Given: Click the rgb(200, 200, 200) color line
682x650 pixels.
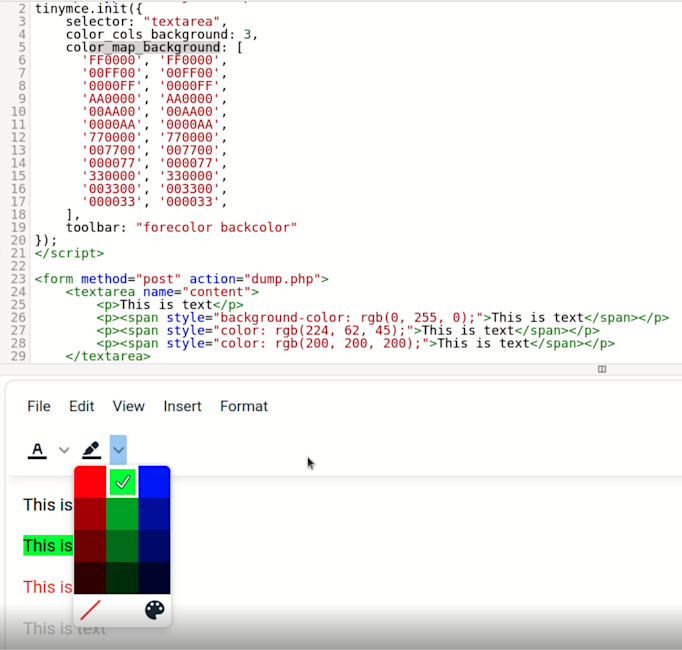Looking at the screenshot, I should coord(356,343).
